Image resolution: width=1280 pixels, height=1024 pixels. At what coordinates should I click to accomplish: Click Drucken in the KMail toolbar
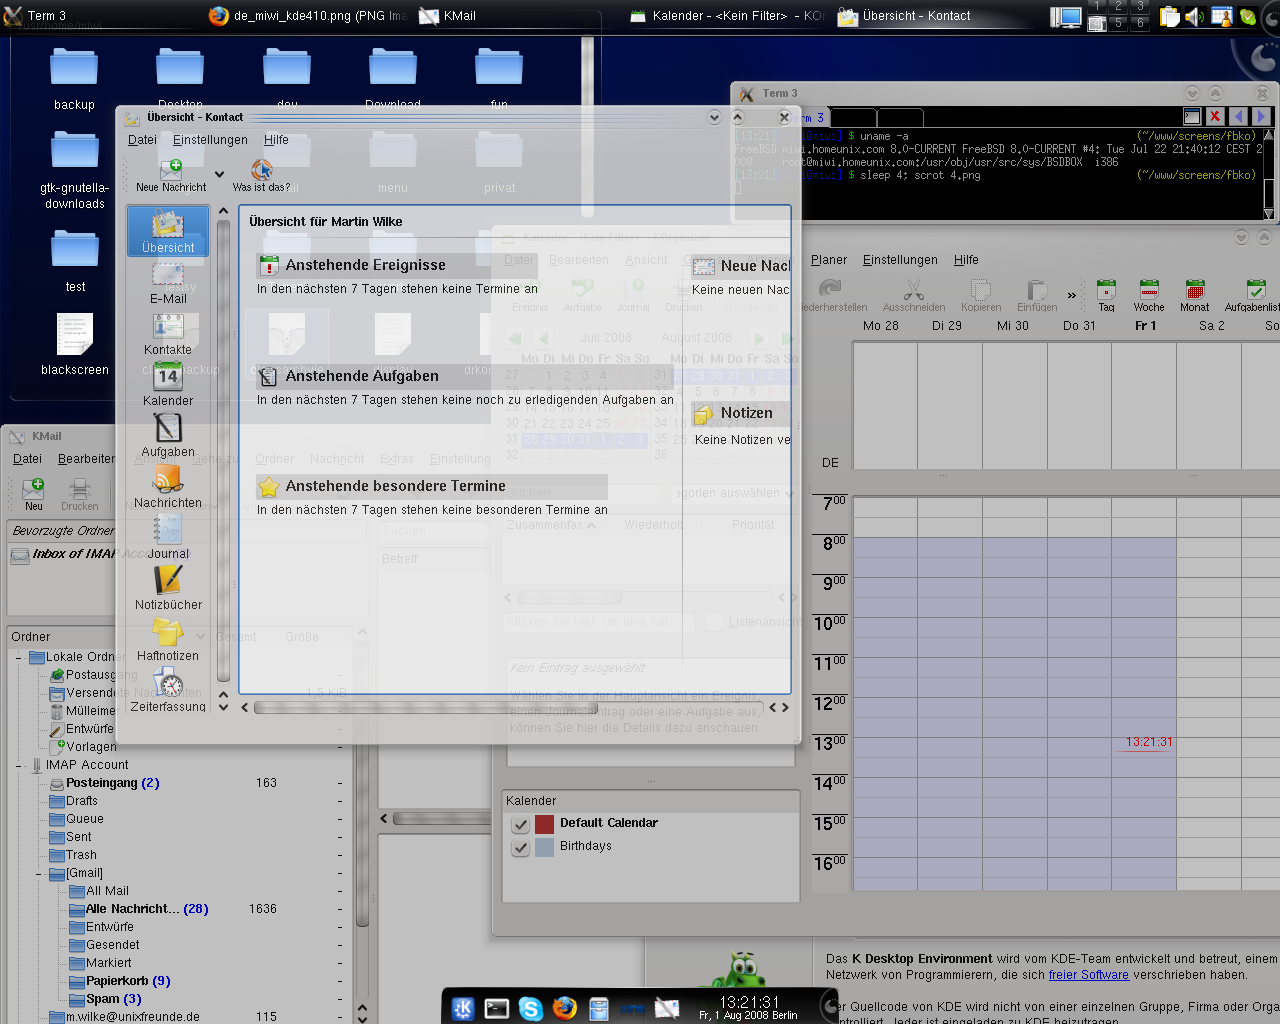[x=79, y=494]
